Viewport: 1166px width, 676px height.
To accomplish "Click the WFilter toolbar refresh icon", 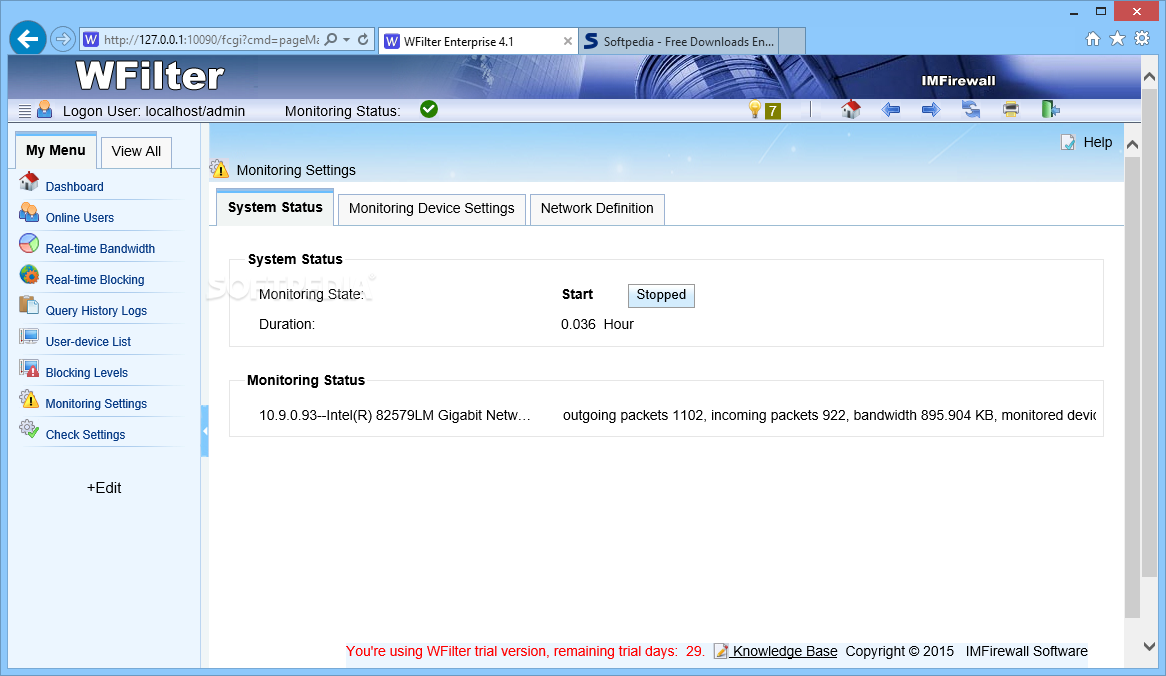I will 970,110.
